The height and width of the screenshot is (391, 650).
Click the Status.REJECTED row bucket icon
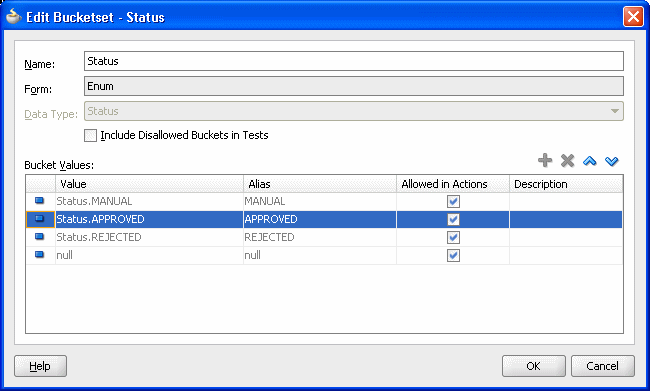(x=40, y=237)
